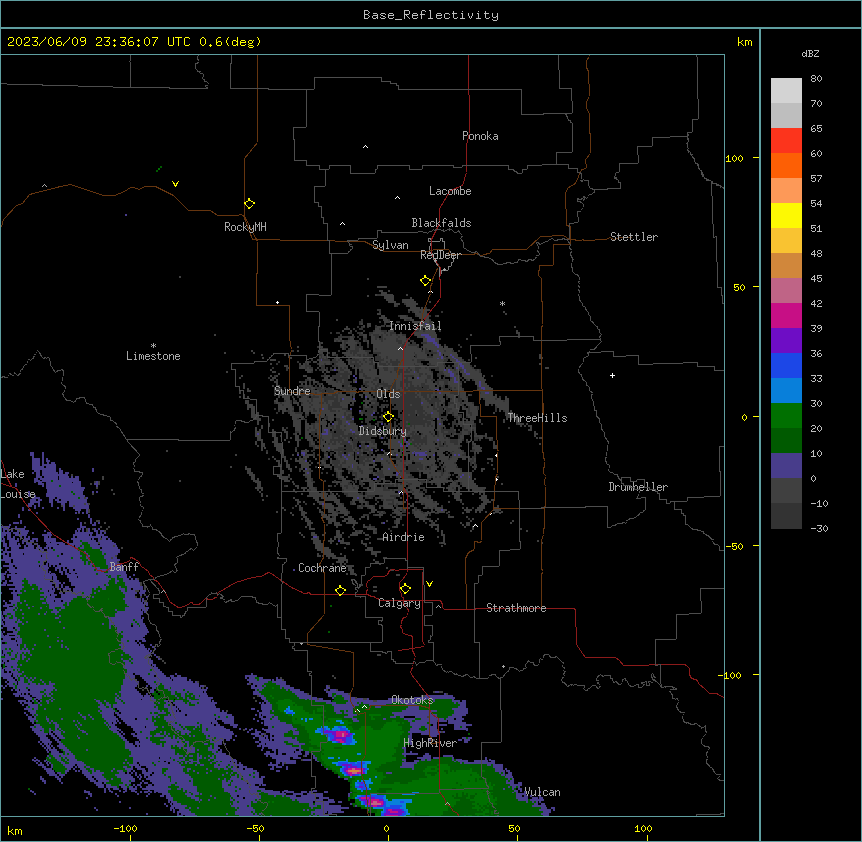Click the Sundre town label

click(292, 391)
